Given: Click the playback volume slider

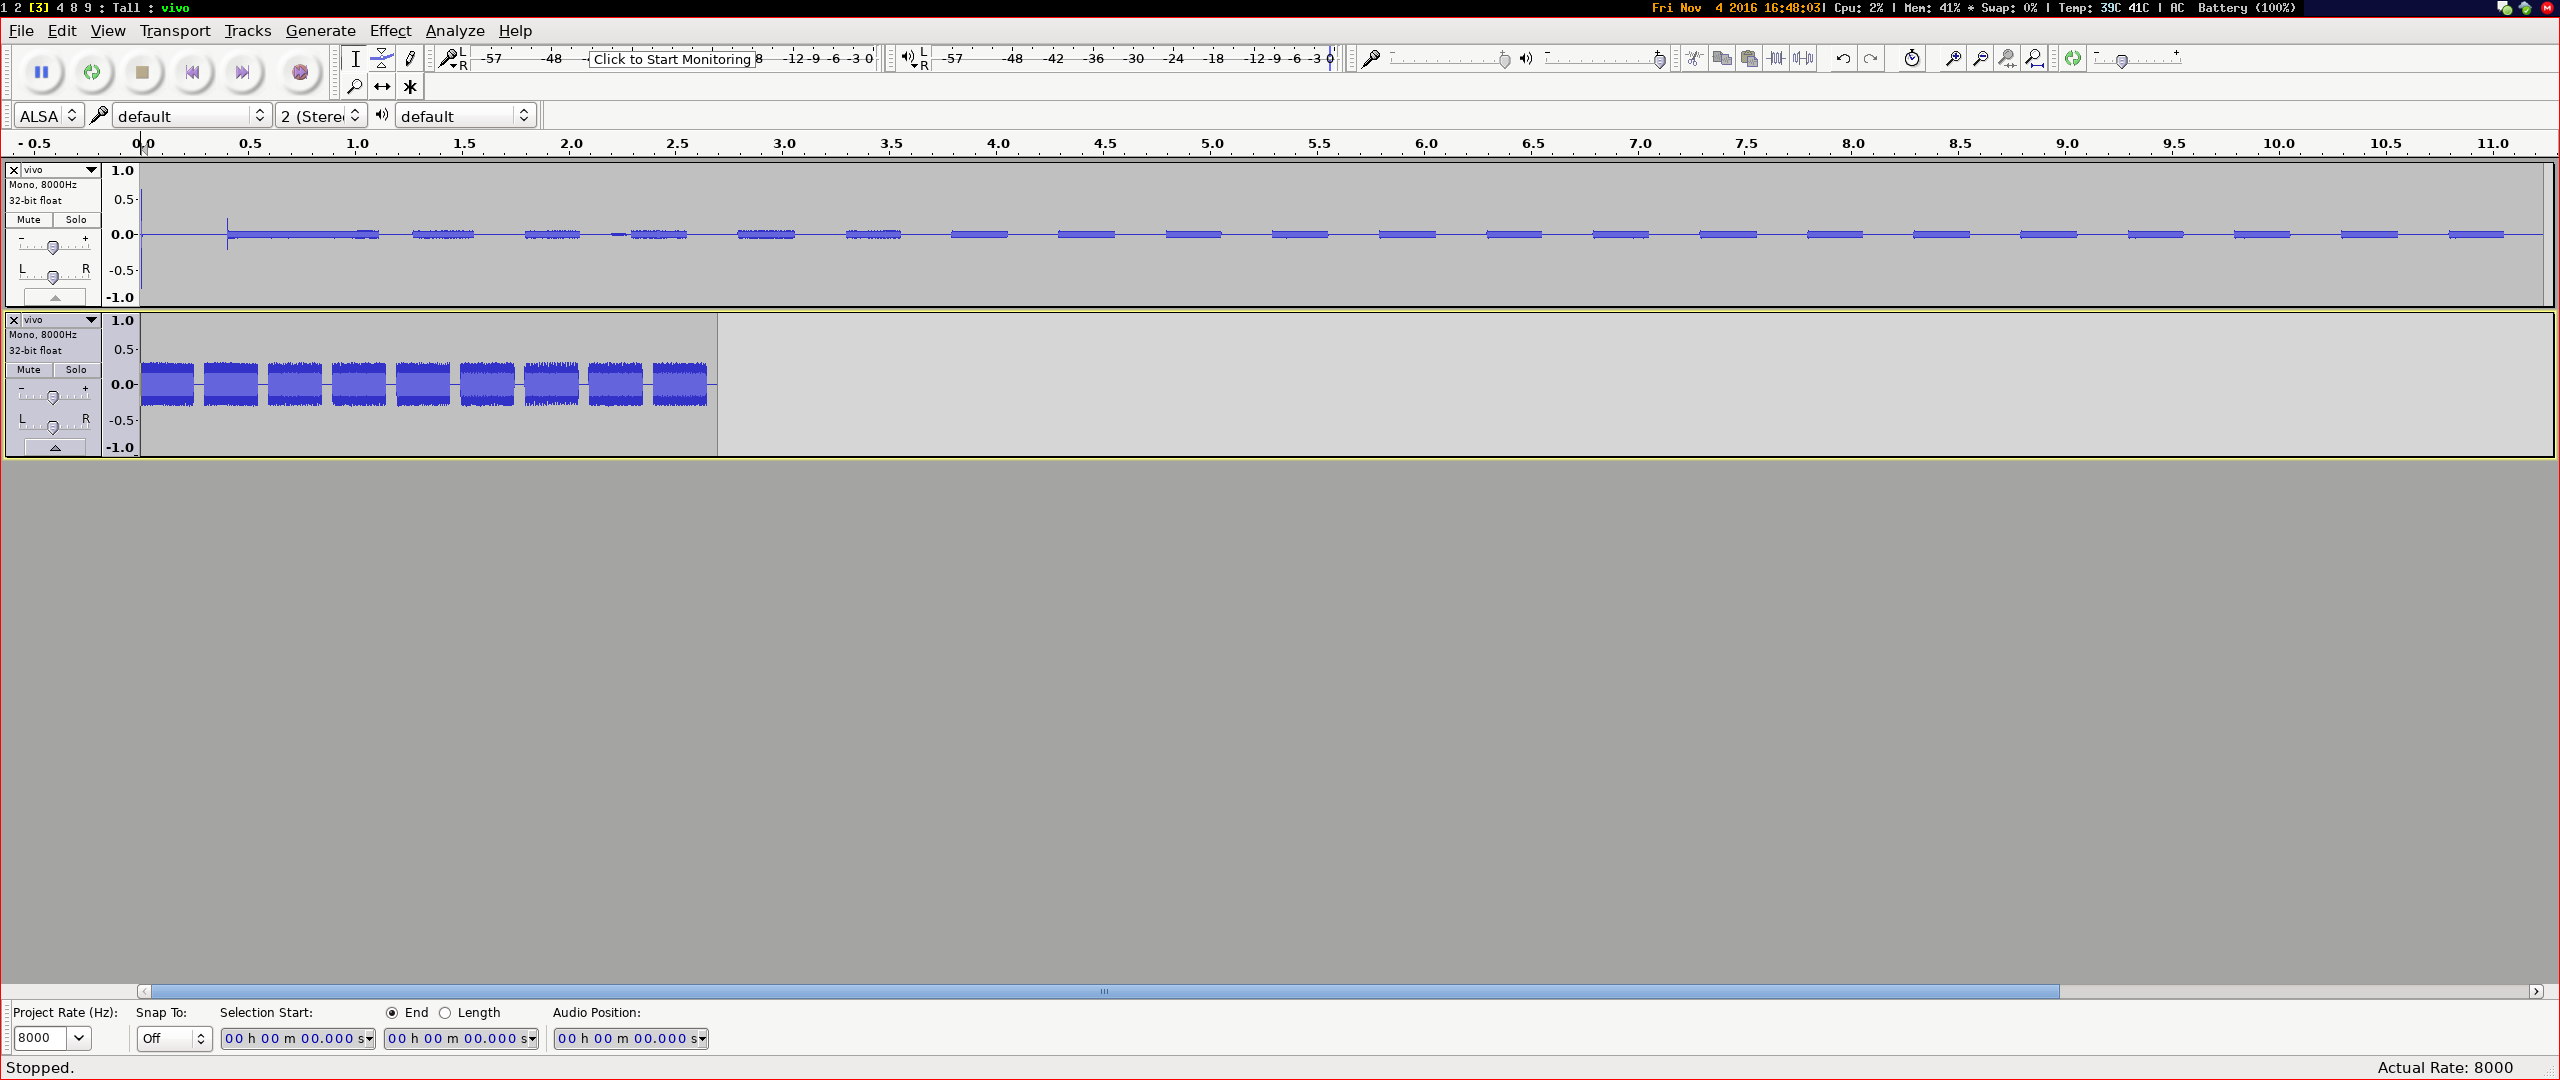Looking at the screenshot, I should coord(1605,60).
